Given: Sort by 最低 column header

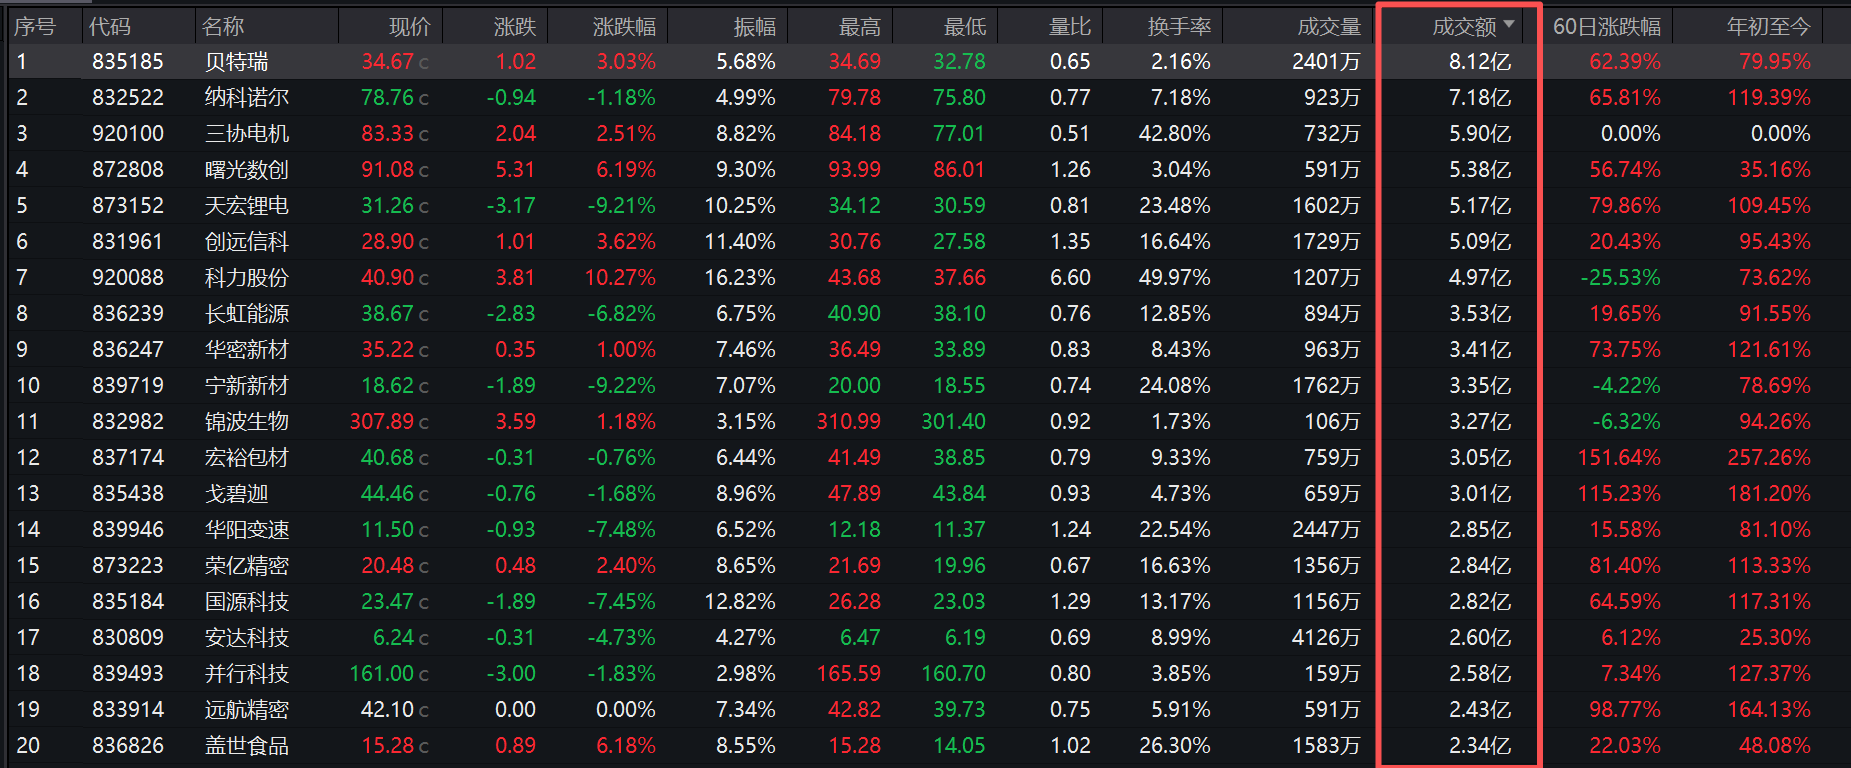Looking at the screenshot, I should 965,27.
